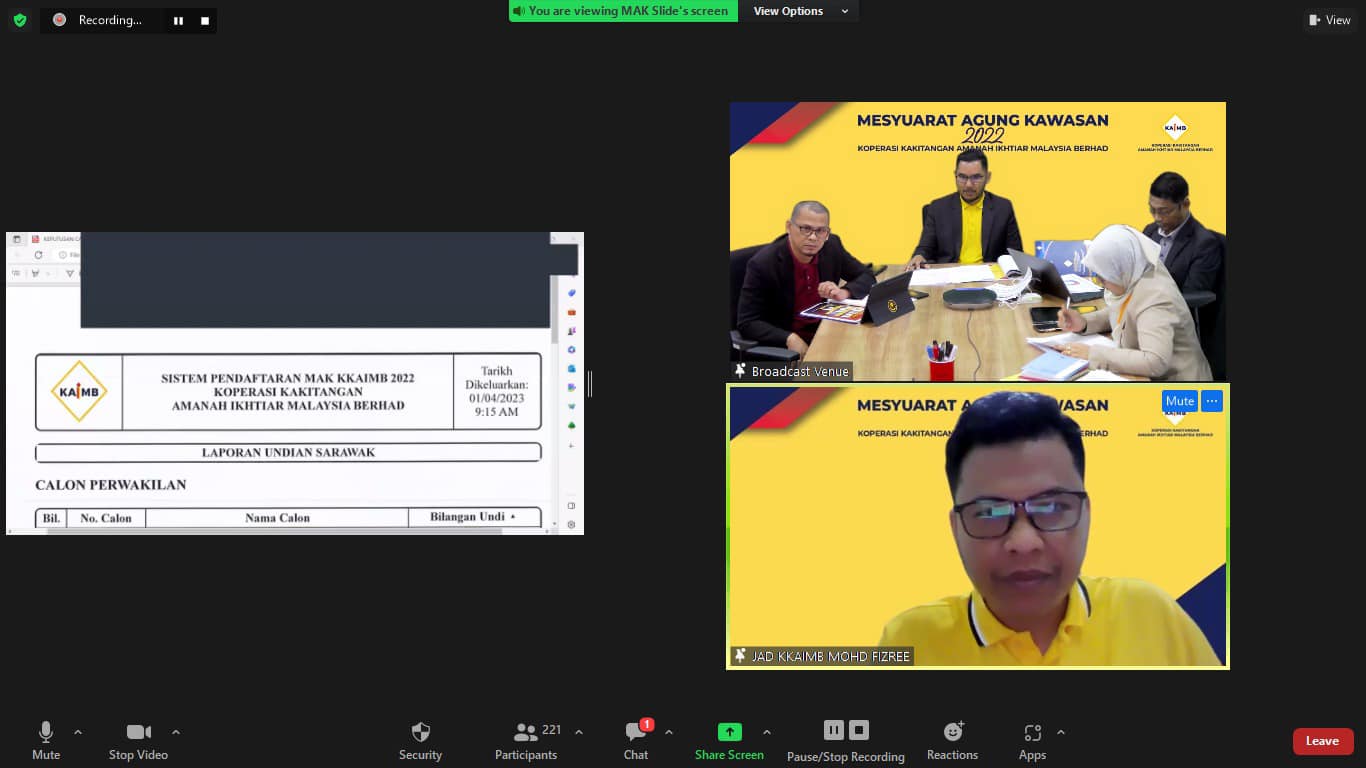This screenshot has width=1366, height=768.
Task: Click the settings gear in shared browser sidebar
Action: pos(571,524)
